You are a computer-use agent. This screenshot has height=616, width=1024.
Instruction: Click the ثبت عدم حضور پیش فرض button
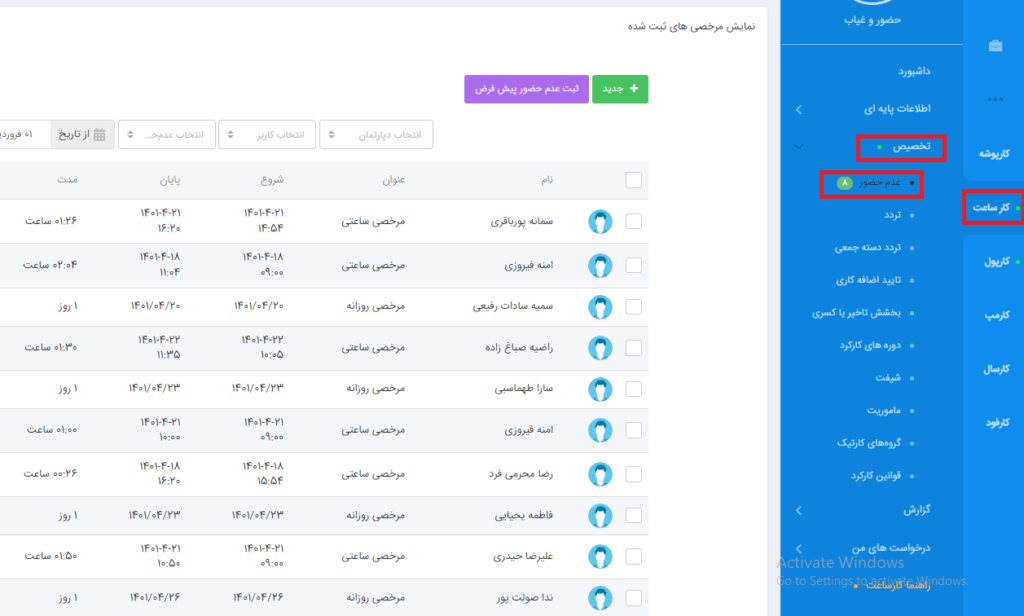tap(526, 89)
